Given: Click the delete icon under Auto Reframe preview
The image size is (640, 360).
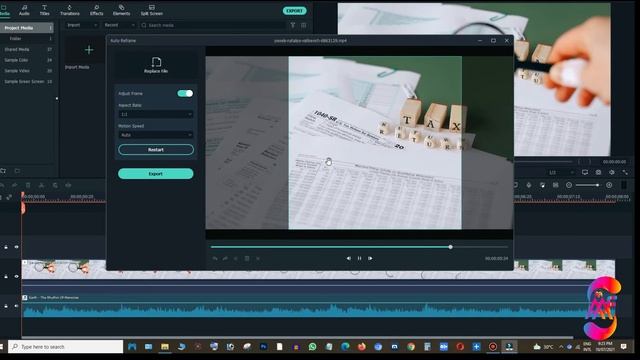Looking at the screenshot, I should pos(247,258).
